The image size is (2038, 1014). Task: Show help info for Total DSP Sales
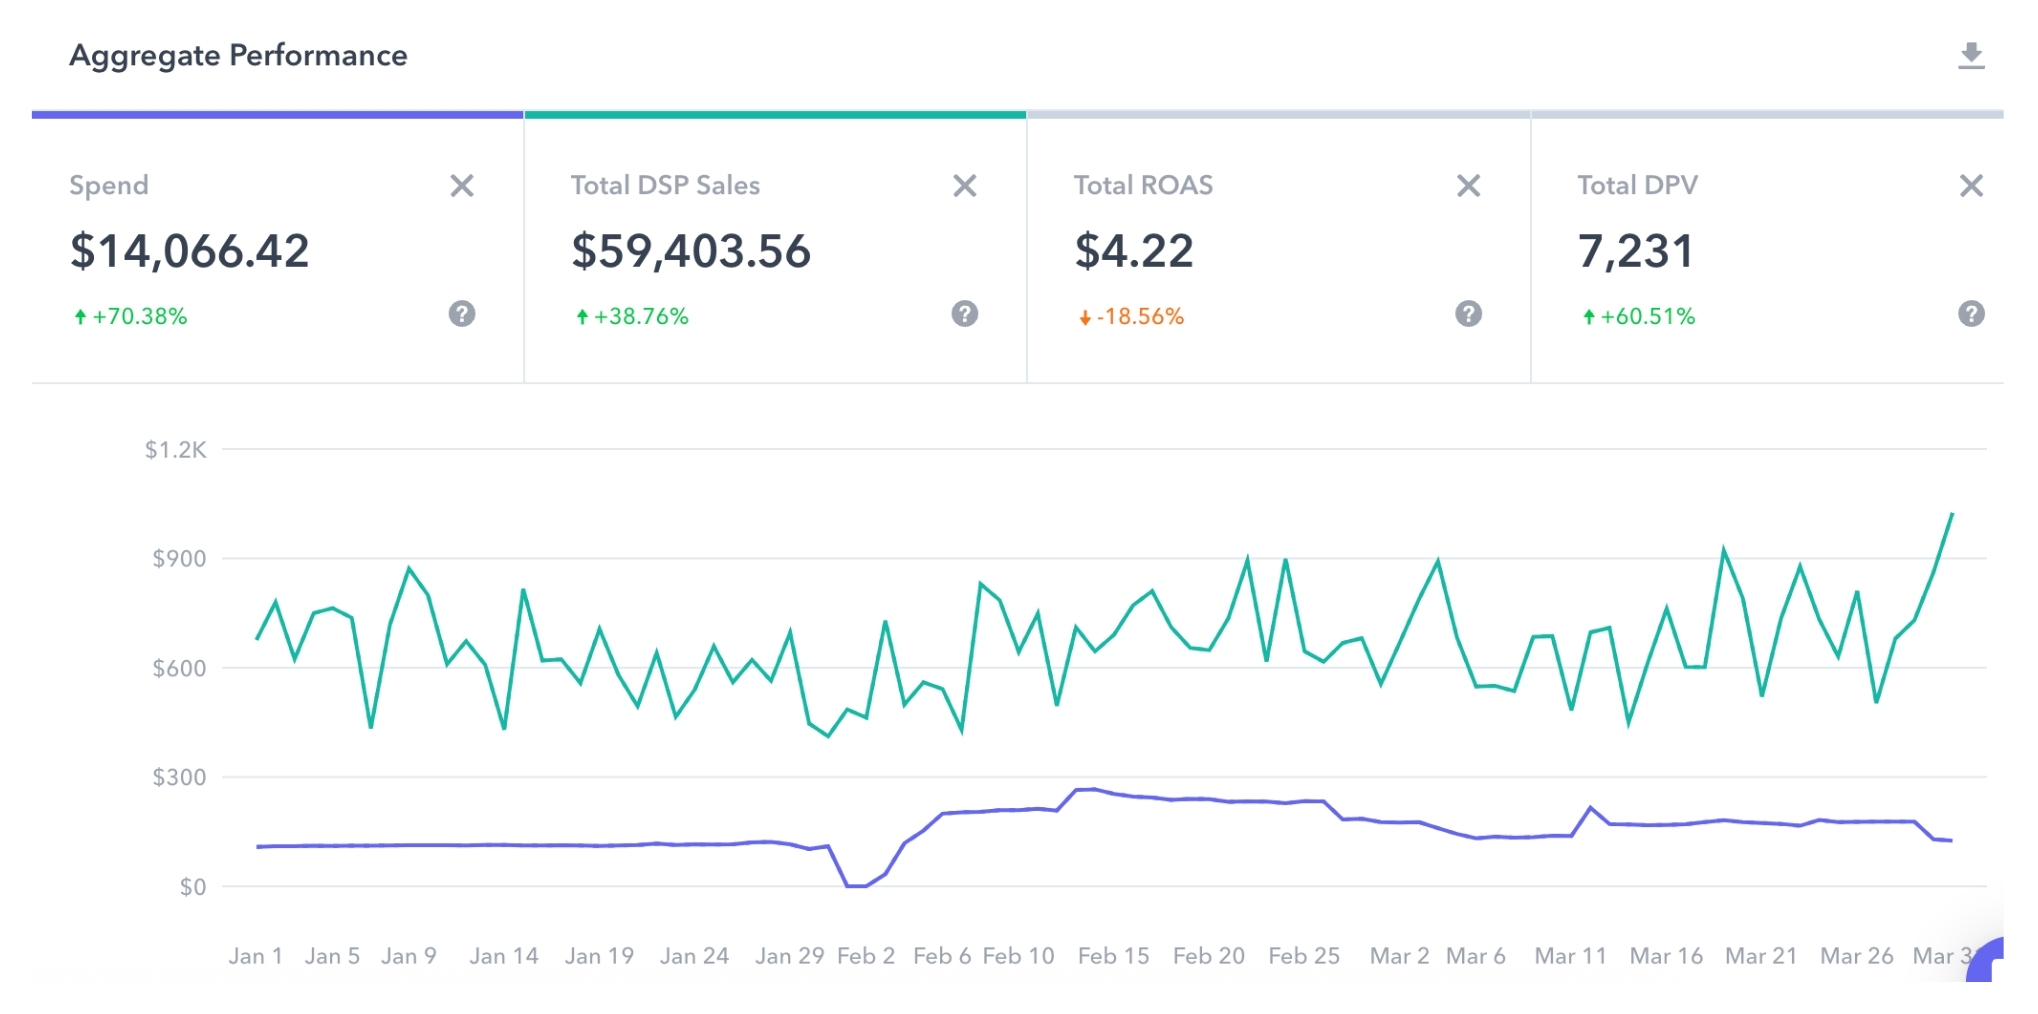tap(964, 314)
